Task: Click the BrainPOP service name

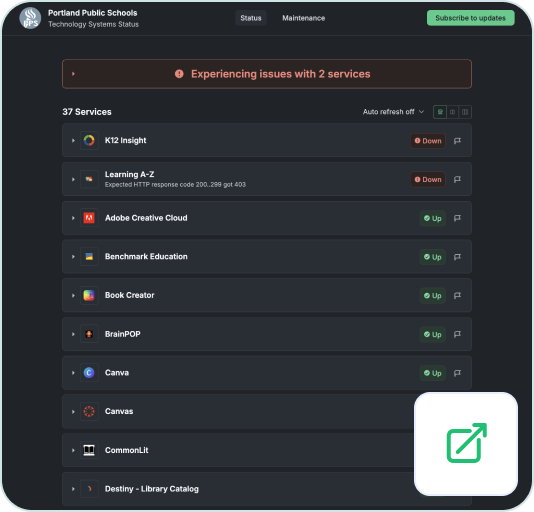Action: coord(123,334)
